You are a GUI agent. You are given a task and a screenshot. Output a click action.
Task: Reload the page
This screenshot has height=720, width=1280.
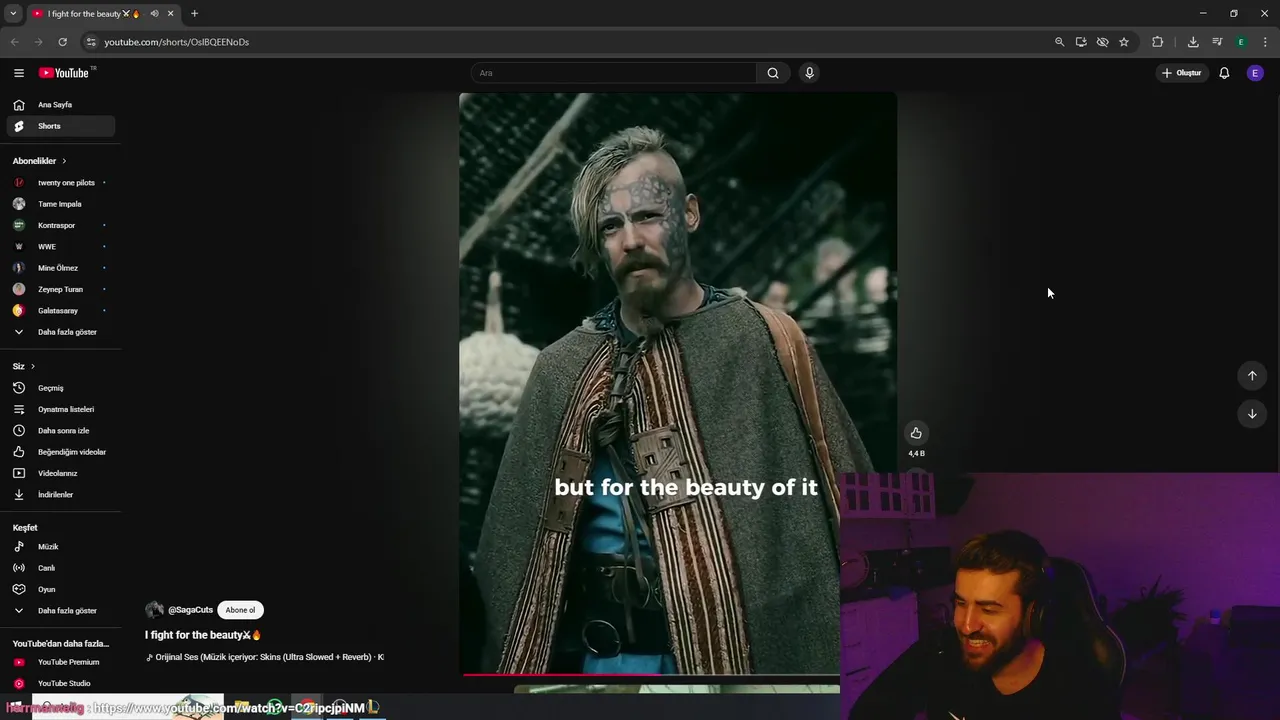coord(62,42)
